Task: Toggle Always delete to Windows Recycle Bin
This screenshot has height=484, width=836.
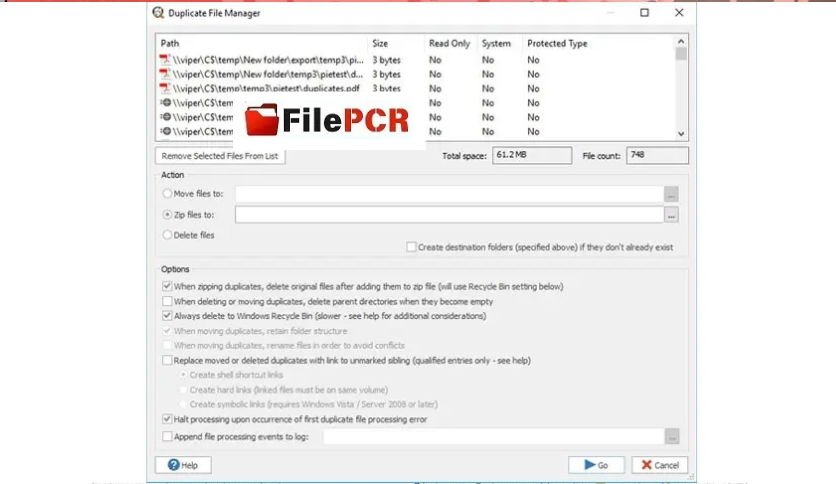Action: click(x=167, y=316)
